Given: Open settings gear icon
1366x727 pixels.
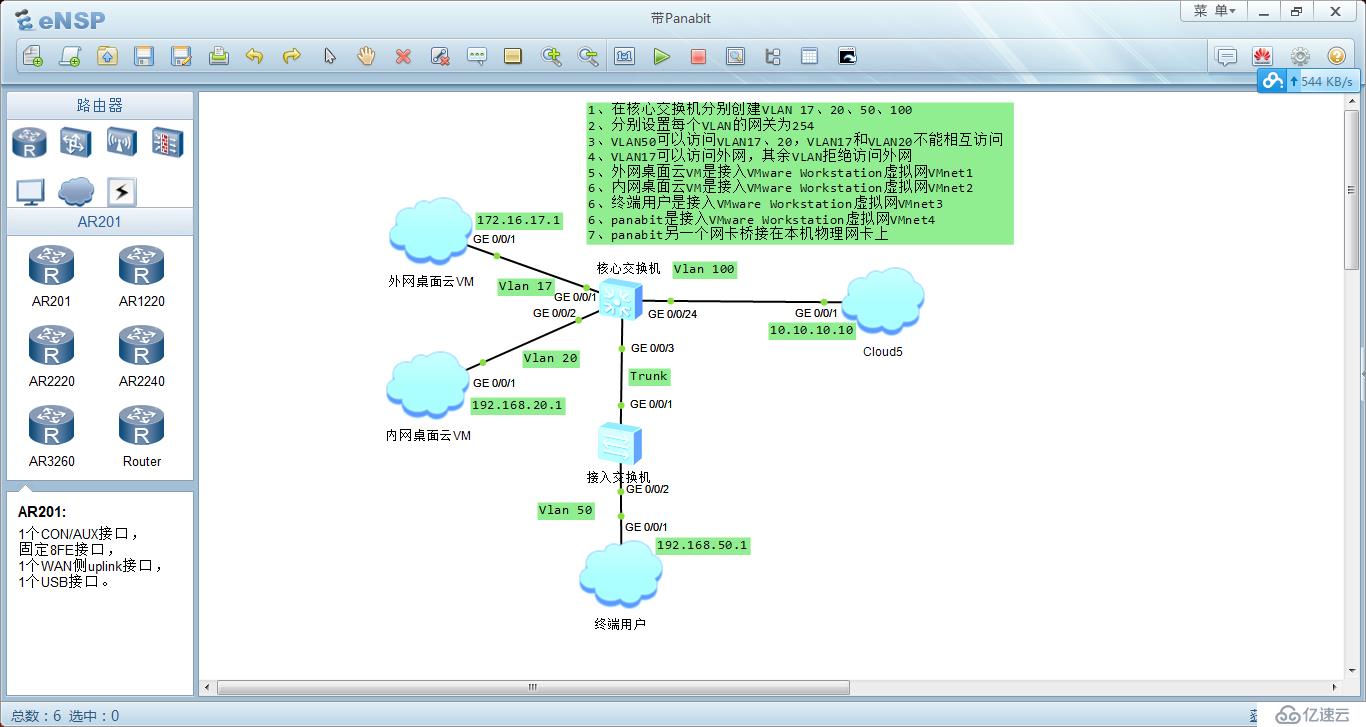Looking at the screenshot, I should [1300, 56].
